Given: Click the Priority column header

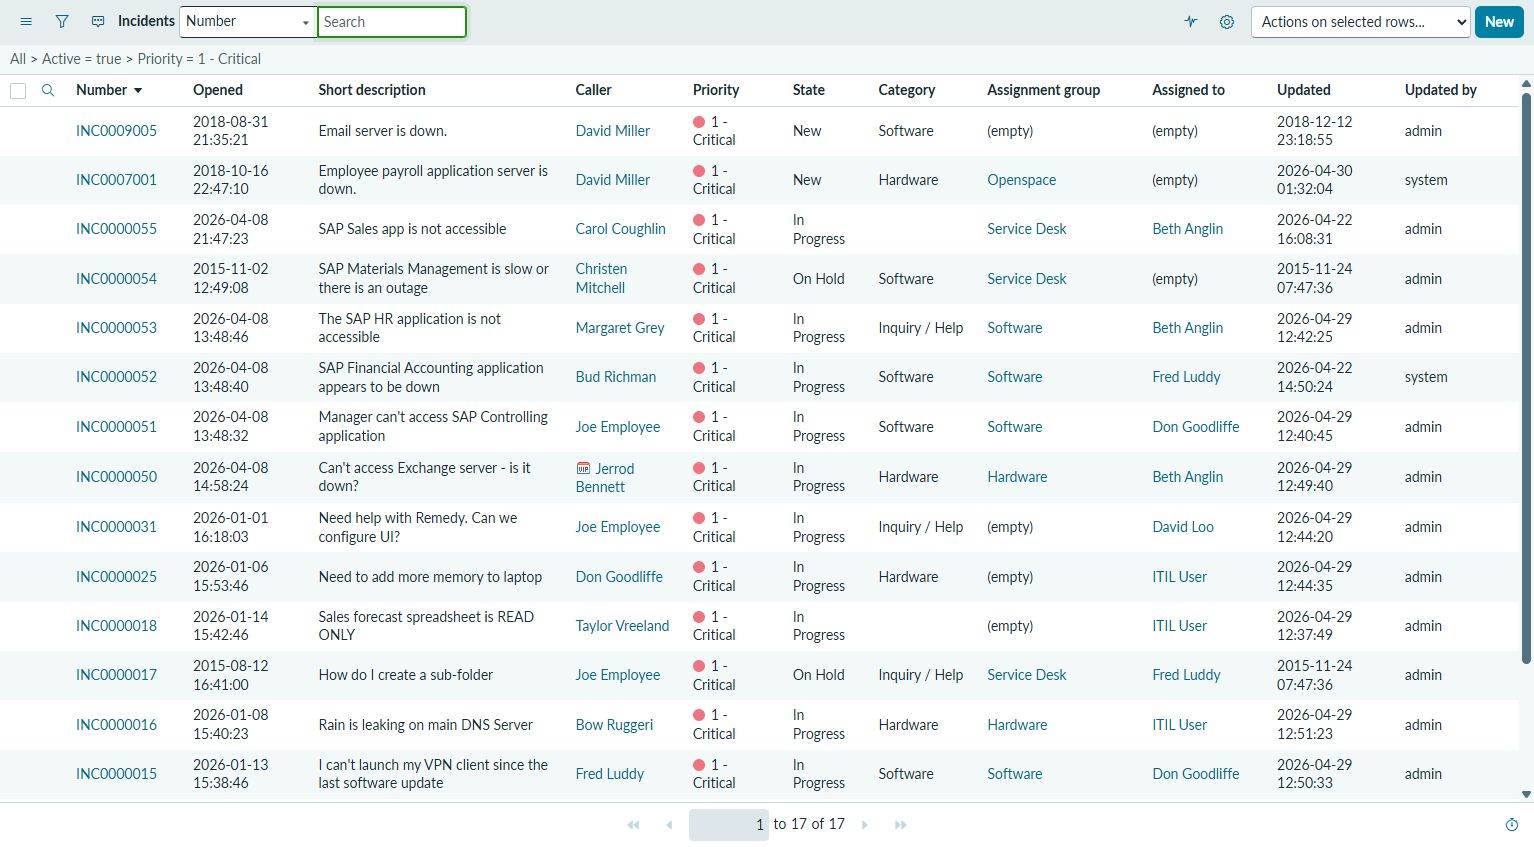Looking at the screenshot, I should [716, 90].
